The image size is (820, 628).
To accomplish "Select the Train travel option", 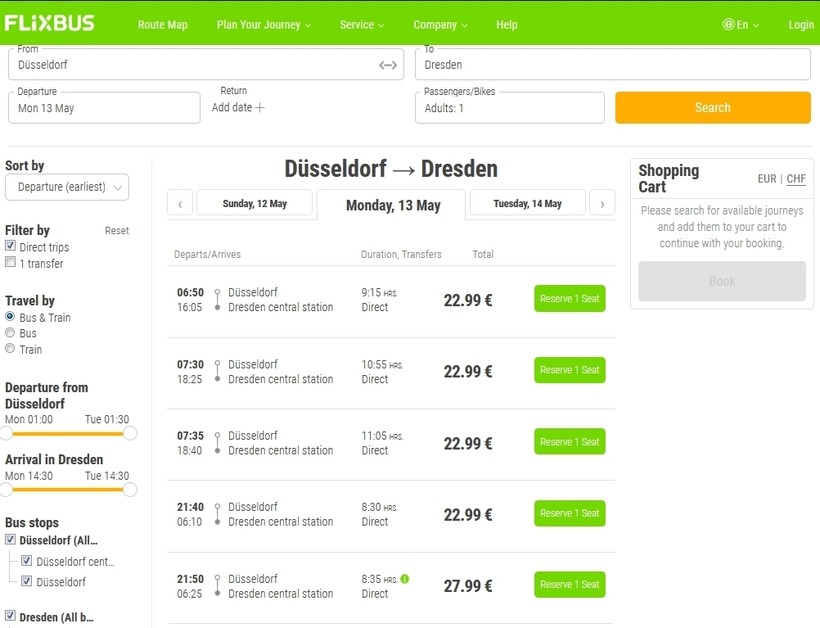I will point(11,349).
